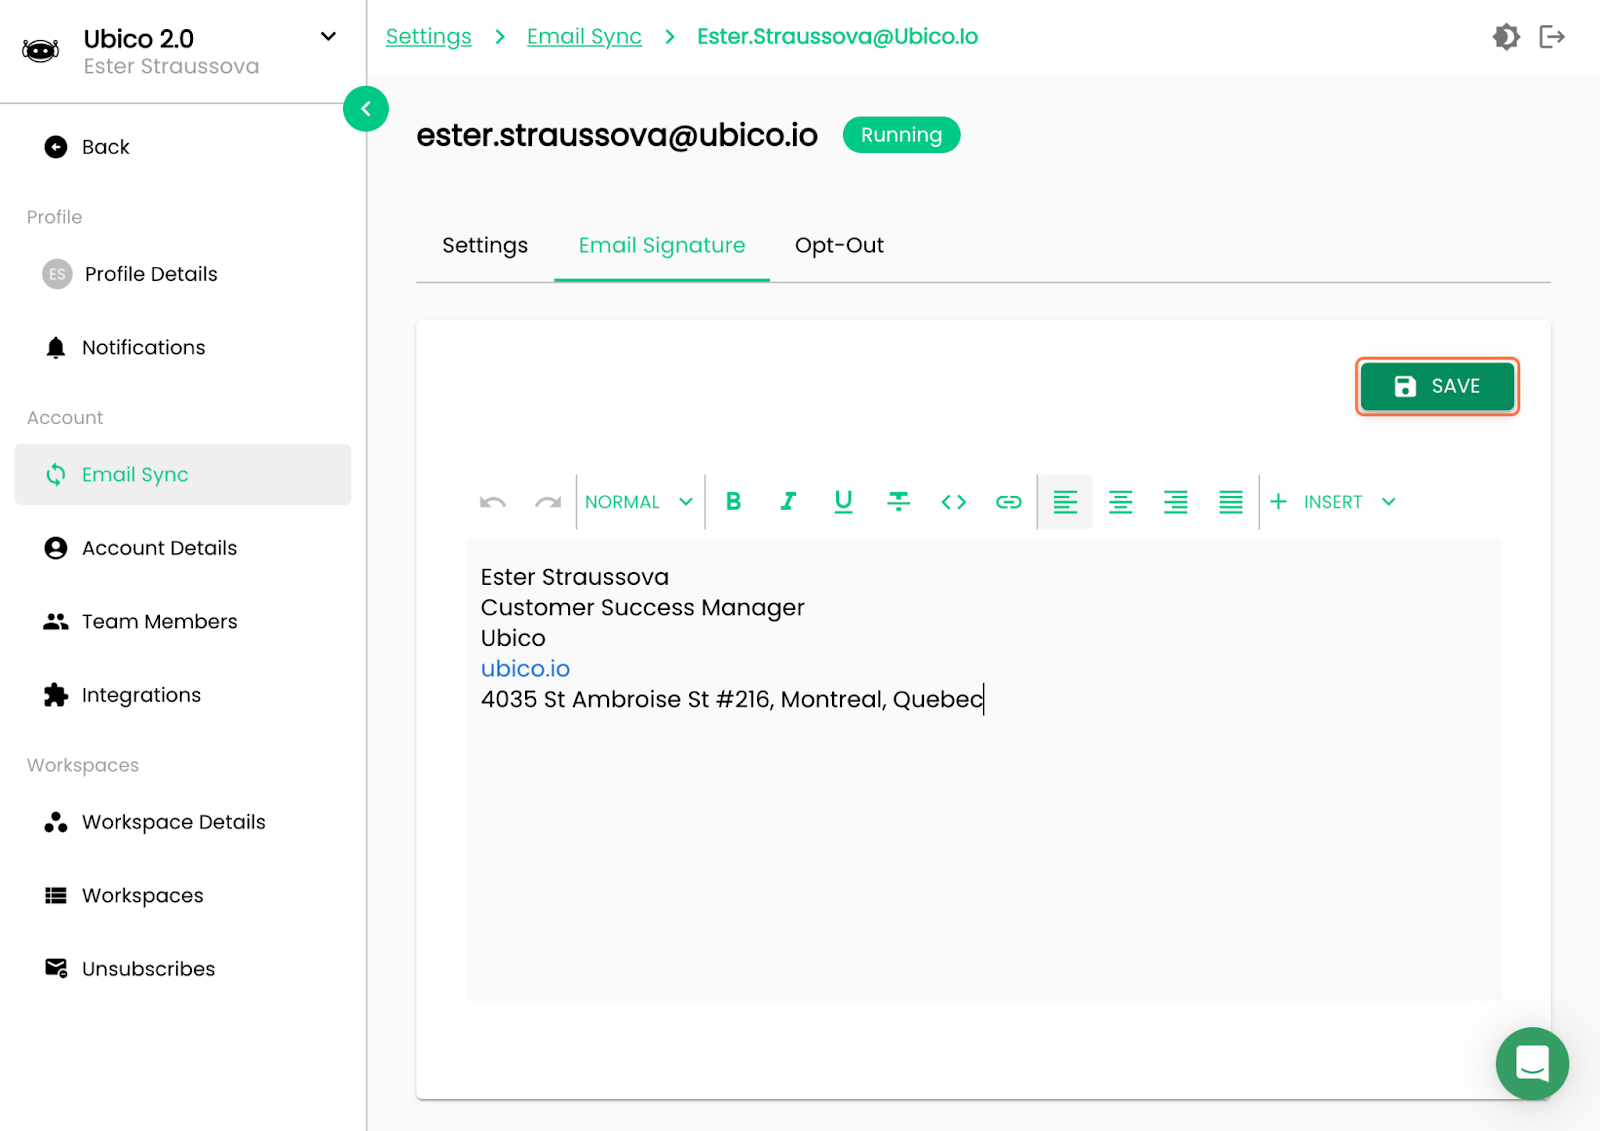This screenshot has height=1131, width=1600.
Task: Select Email Sync in sidebar
Action: click(x=183, y=475)
